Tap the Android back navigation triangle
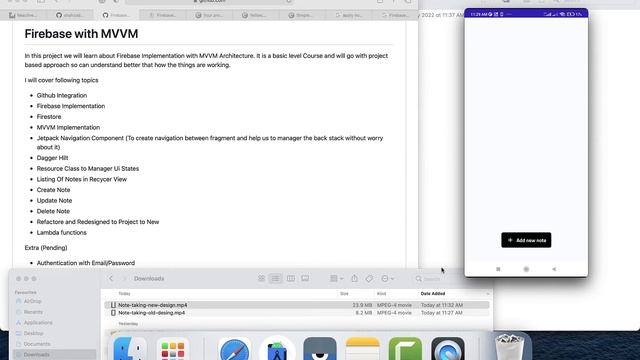The width and height of the screenshot is (640, 360). pos(554,269)
